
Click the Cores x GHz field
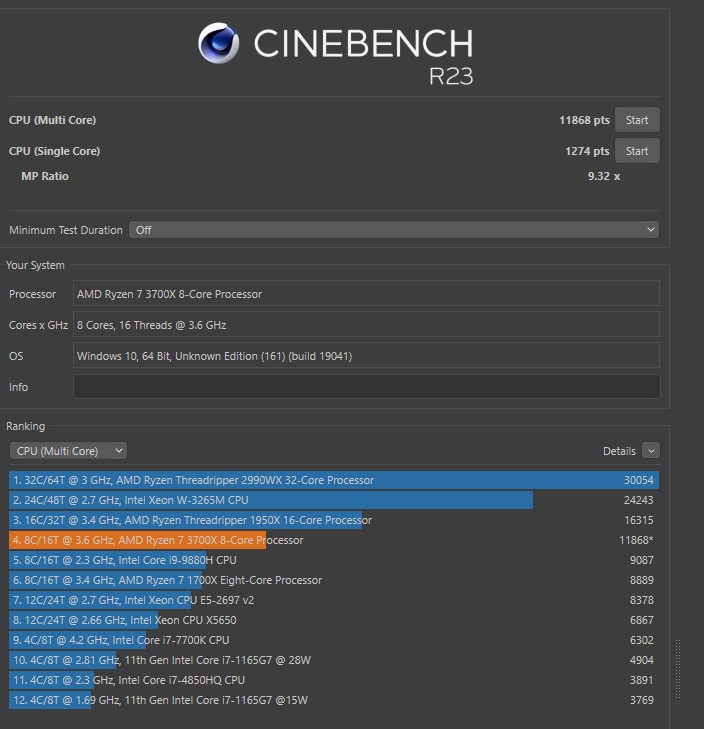pos(366,325)
